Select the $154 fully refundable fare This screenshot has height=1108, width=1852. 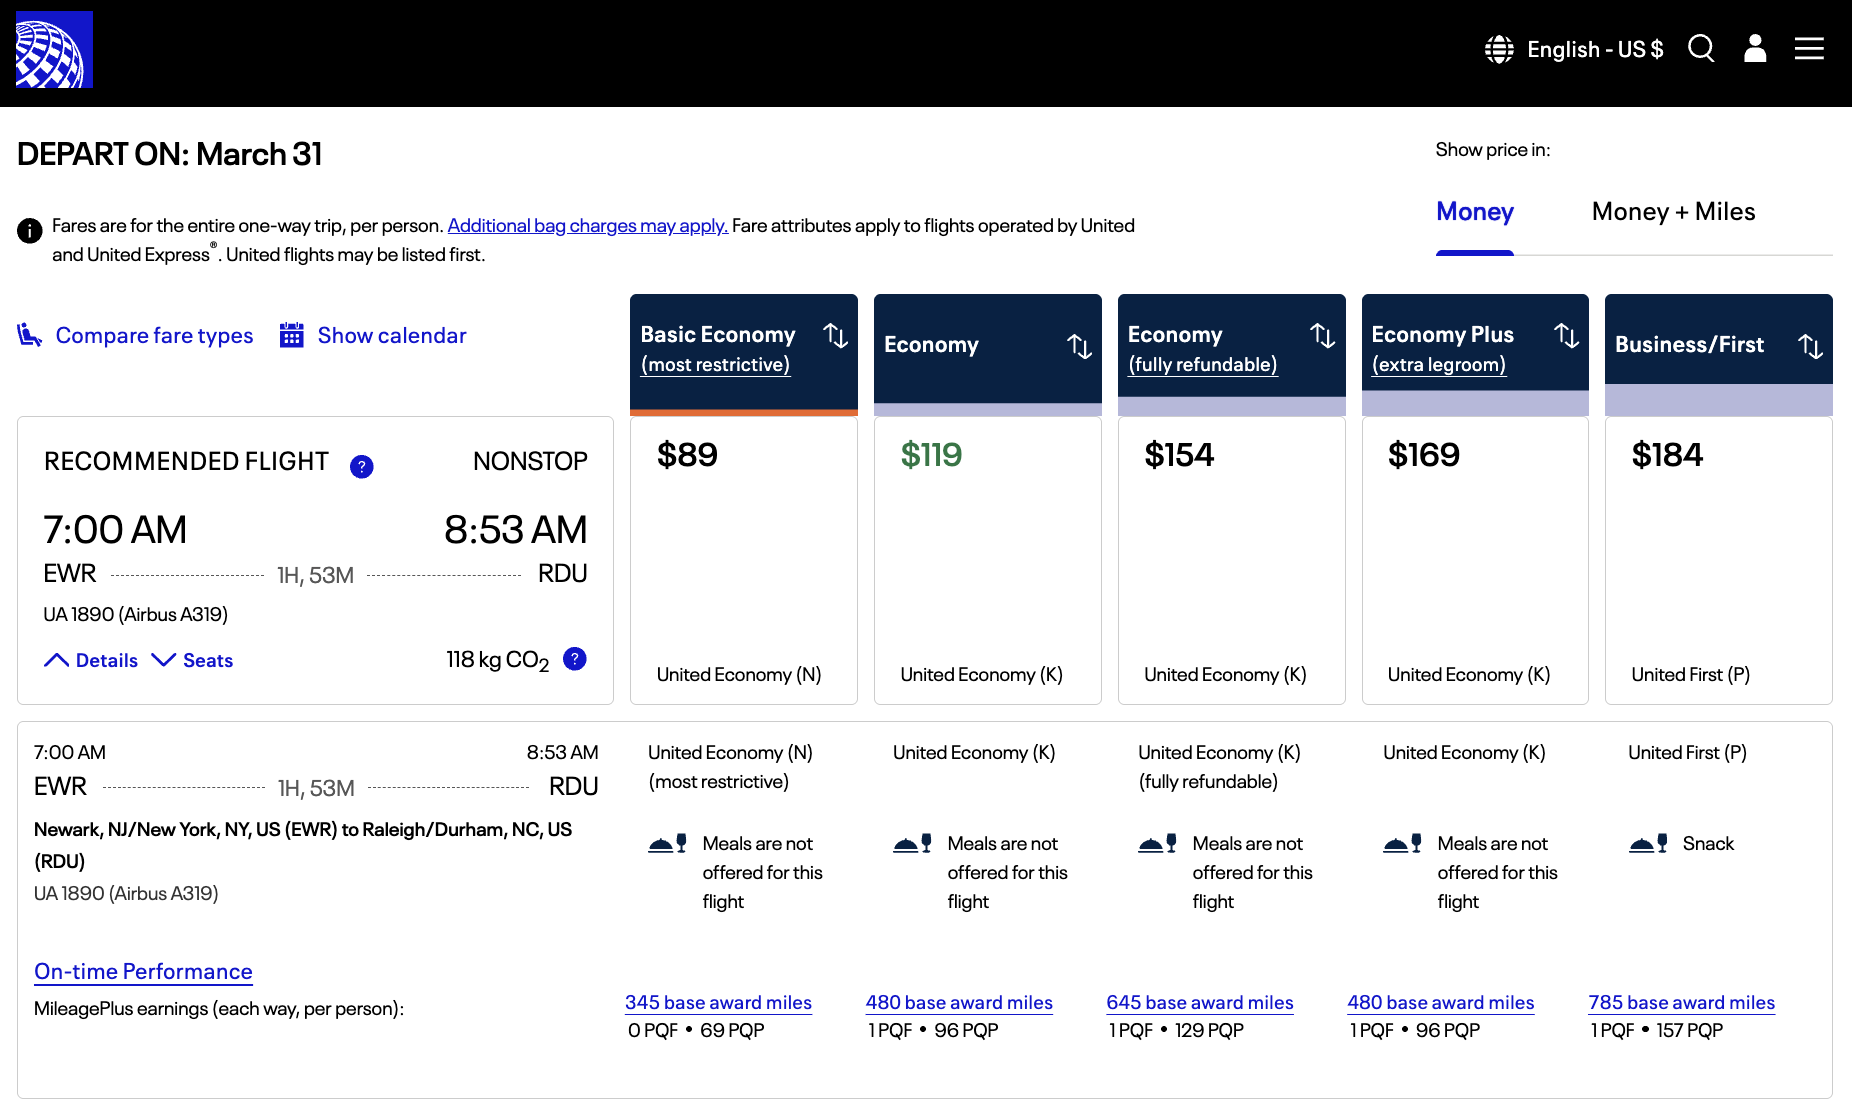click(x=1232, y=560)
